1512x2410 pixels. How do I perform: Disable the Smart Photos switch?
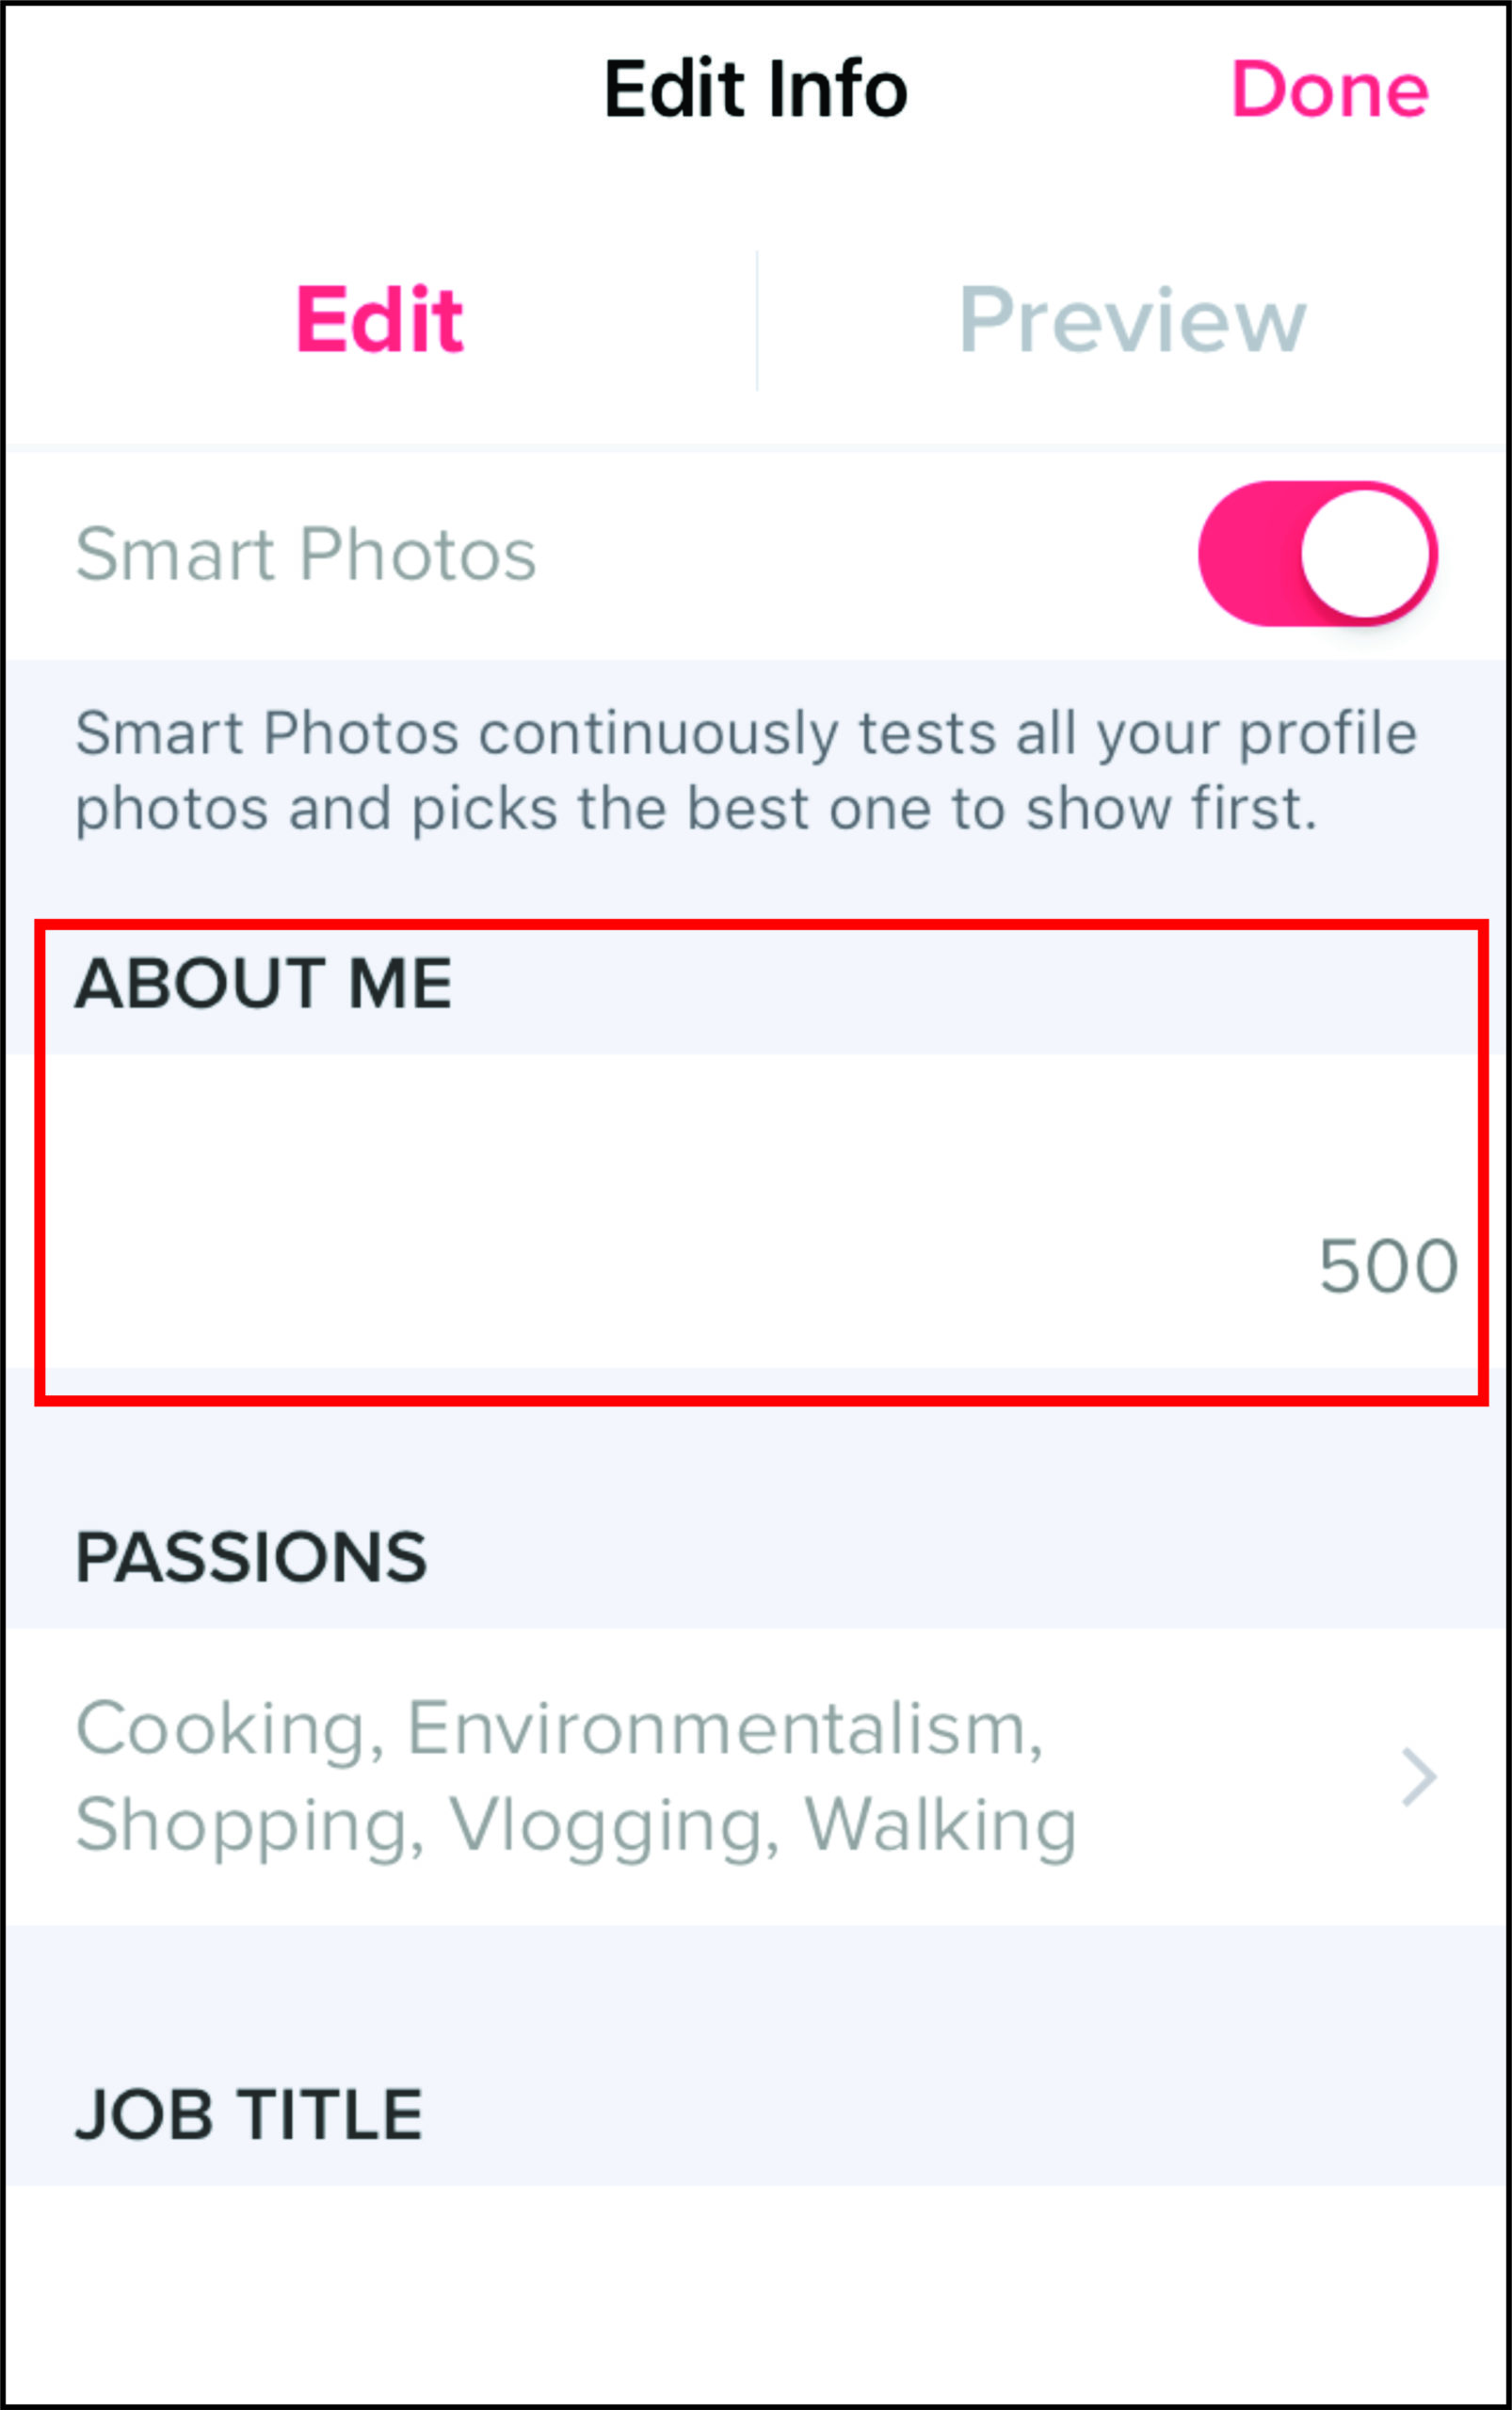click(1317, 553)
